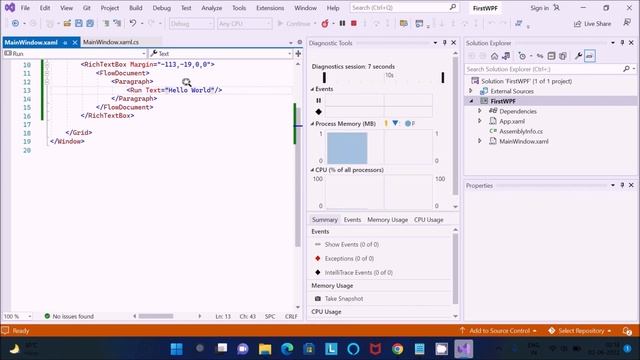
Task: Open the File menu
Action: coord(25,8)
